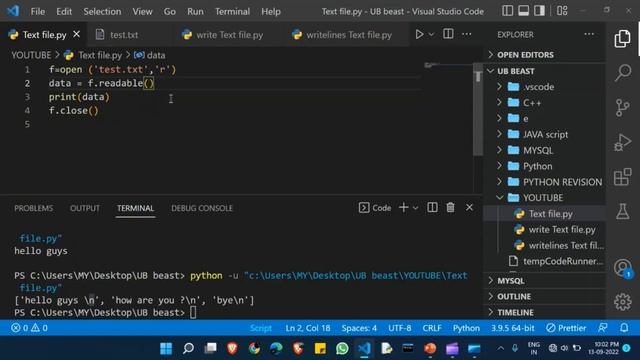Image resolution: width=640 pixels, height=360 pixels.
Task: Open the Manage gear icon
Action: coord(622,302)
